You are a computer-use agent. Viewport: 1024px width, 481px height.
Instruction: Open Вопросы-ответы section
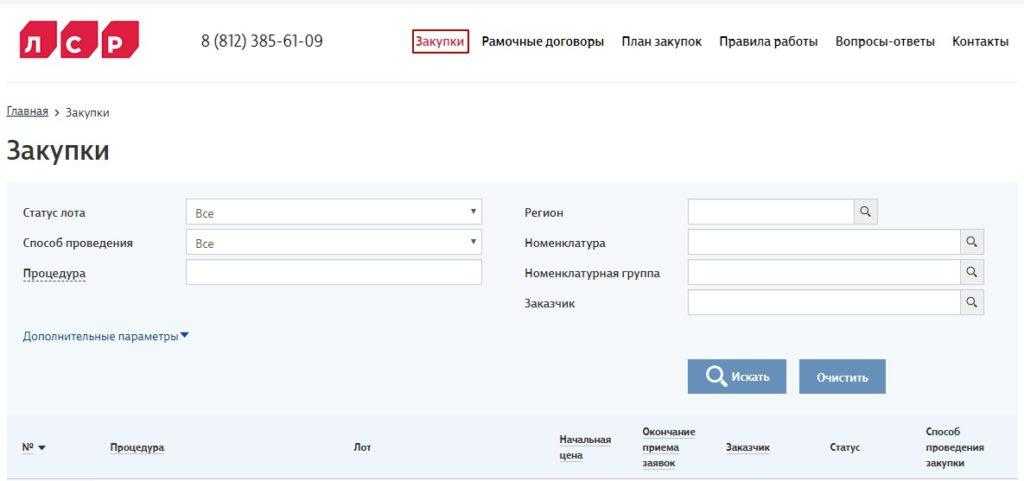(884, 42)
